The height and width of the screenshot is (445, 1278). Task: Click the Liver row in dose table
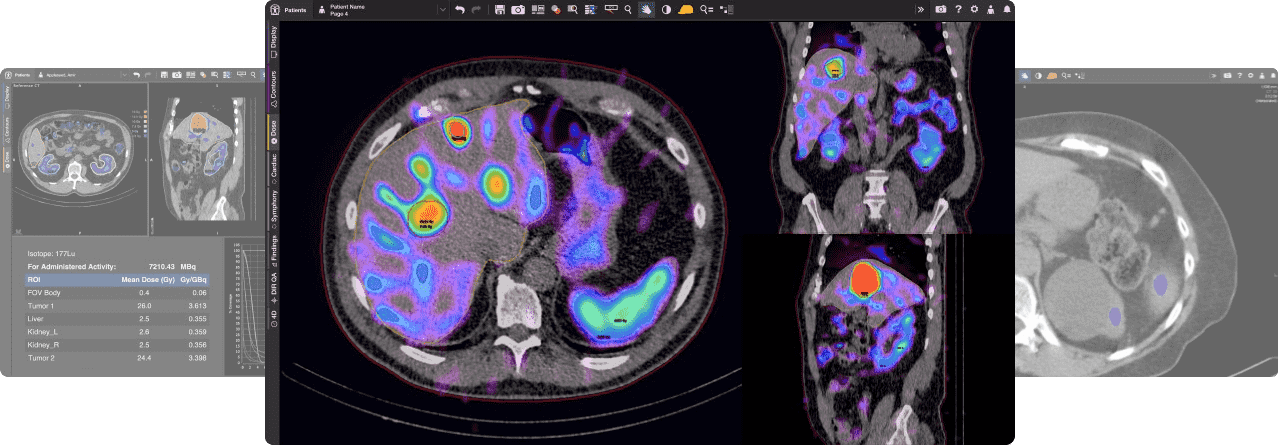(x=115, y=318)
